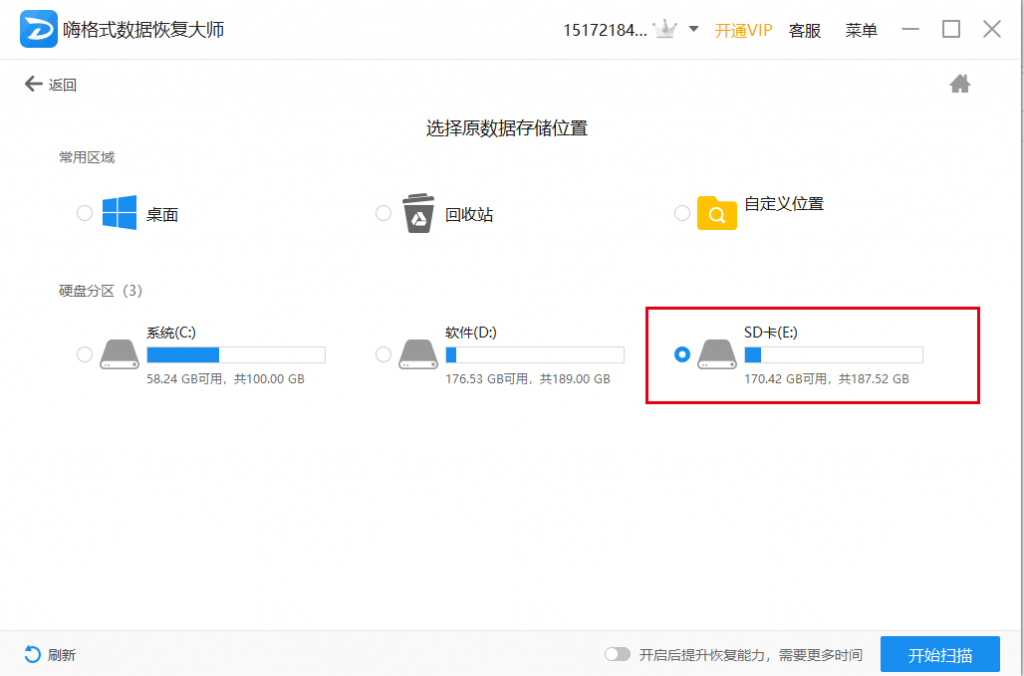1024x676 pixels.
Task: Go to the home screen icon
Action: (x=959, y=84)
